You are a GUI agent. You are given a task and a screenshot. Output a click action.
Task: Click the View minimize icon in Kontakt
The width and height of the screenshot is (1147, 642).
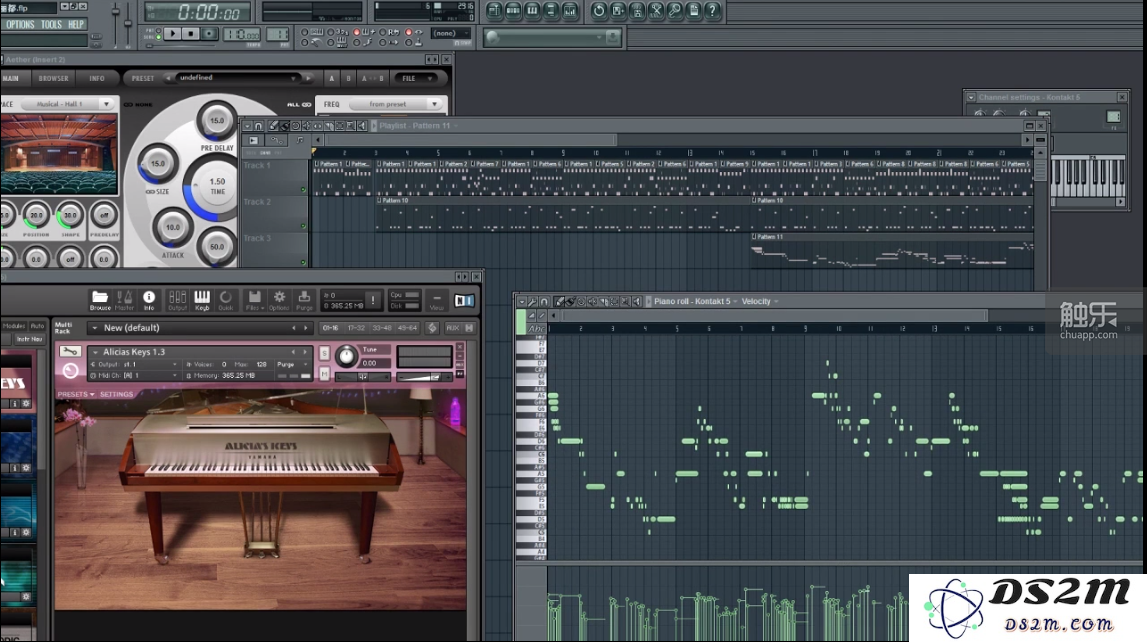[437, 300]
